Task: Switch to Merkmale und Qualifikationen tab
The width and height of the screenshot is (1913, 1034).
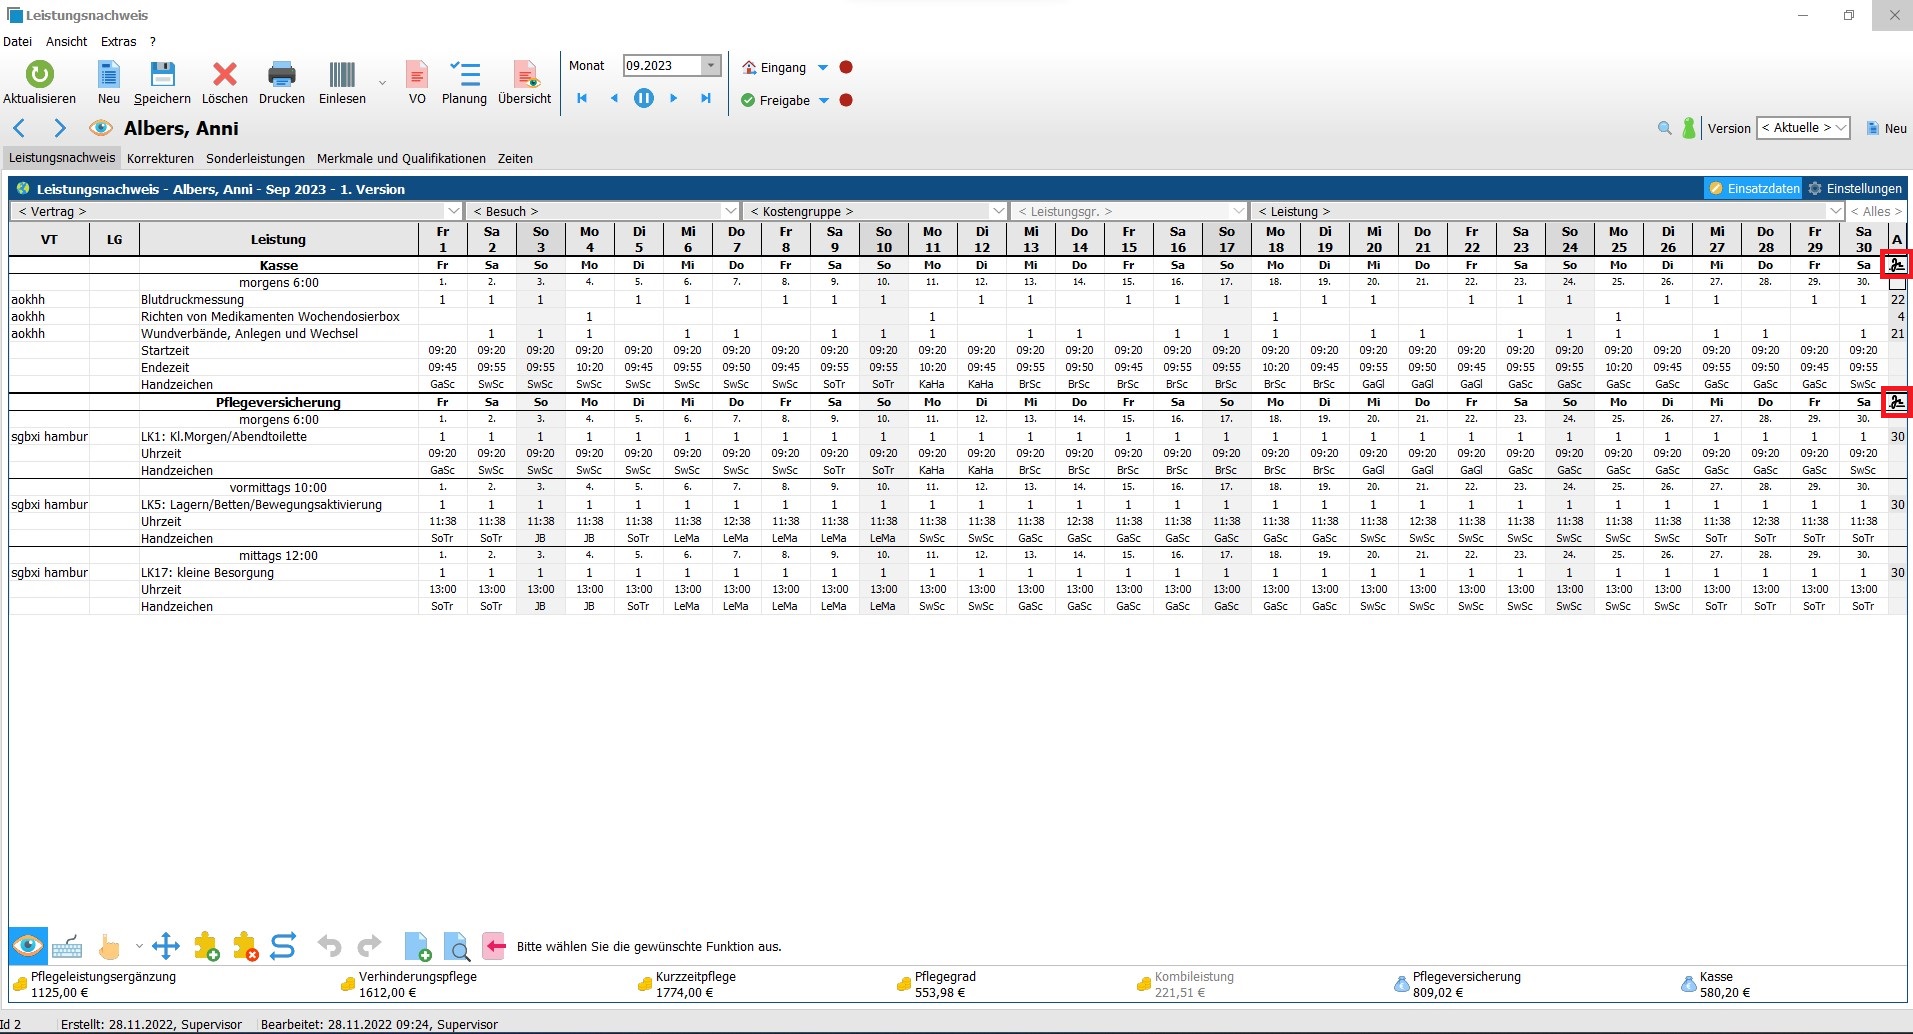Action: 401,158
